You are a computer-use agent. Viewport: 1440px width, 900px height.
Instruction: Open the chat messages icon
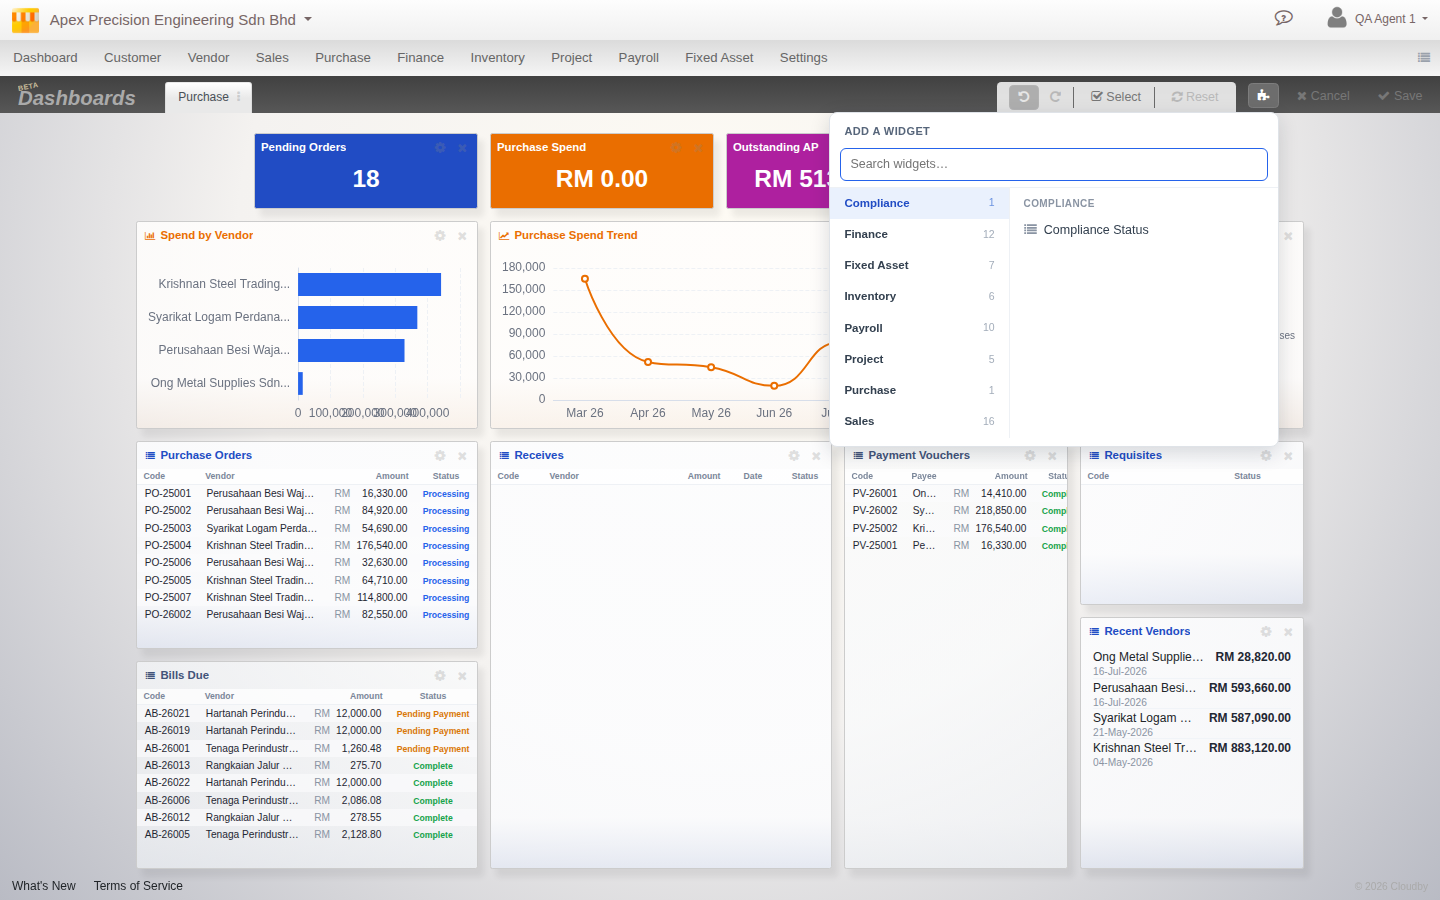point(1284,18)
